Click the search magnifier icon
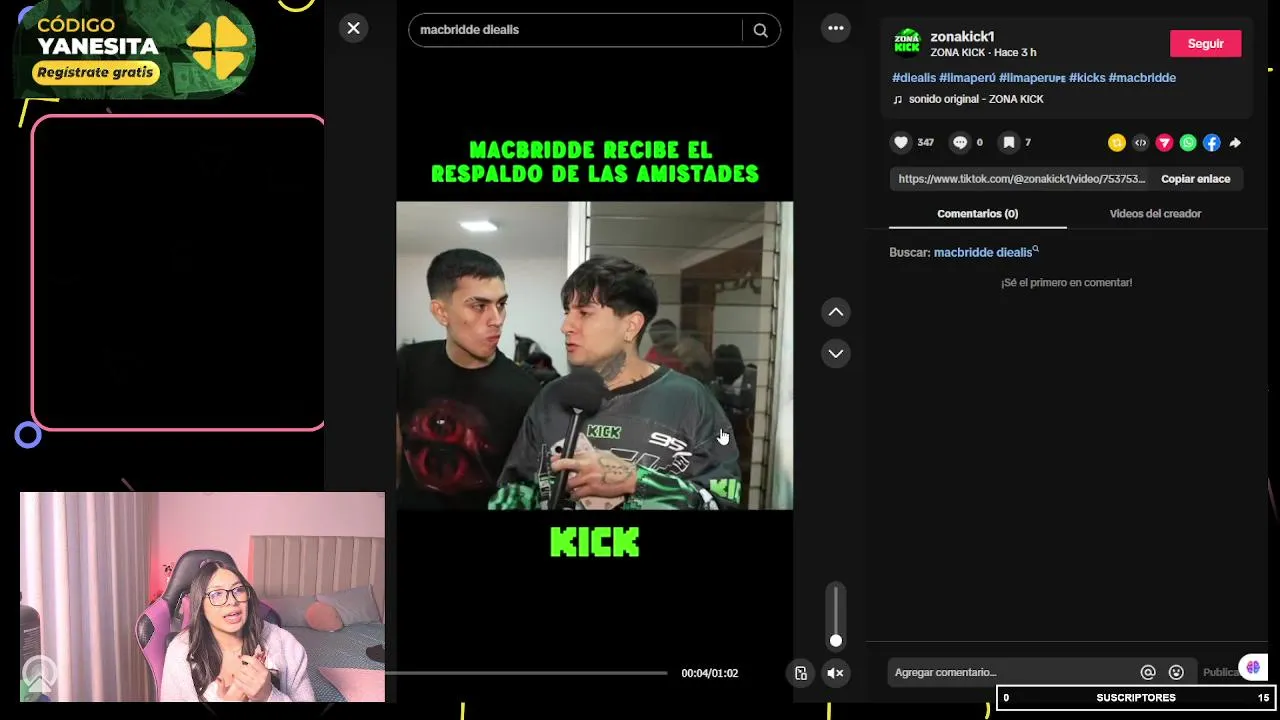The width and height of the screenshot is (1280, 720). [x=761, y=30]
